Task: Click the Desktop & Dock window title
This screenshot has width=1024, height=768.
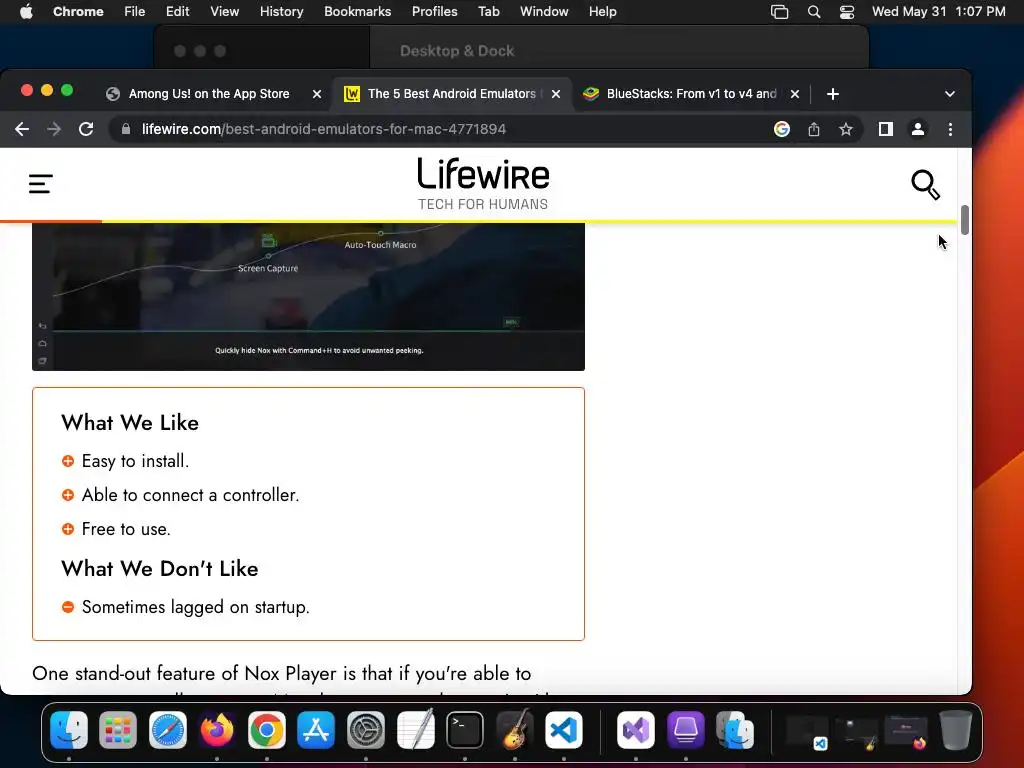Action: point(457,51)
